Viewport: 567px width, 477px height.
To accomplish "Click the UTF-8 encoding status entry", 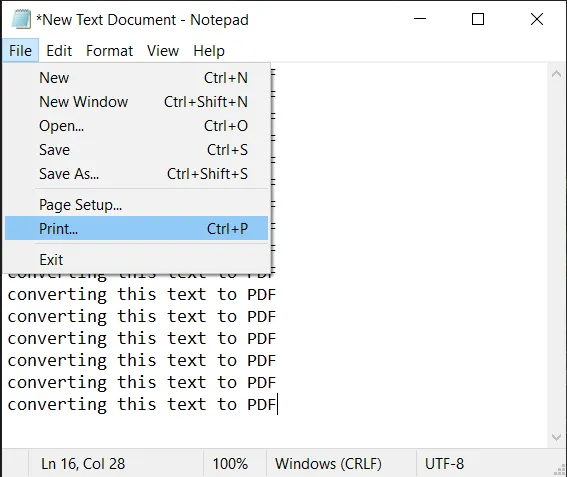I will tap(444, 464).
